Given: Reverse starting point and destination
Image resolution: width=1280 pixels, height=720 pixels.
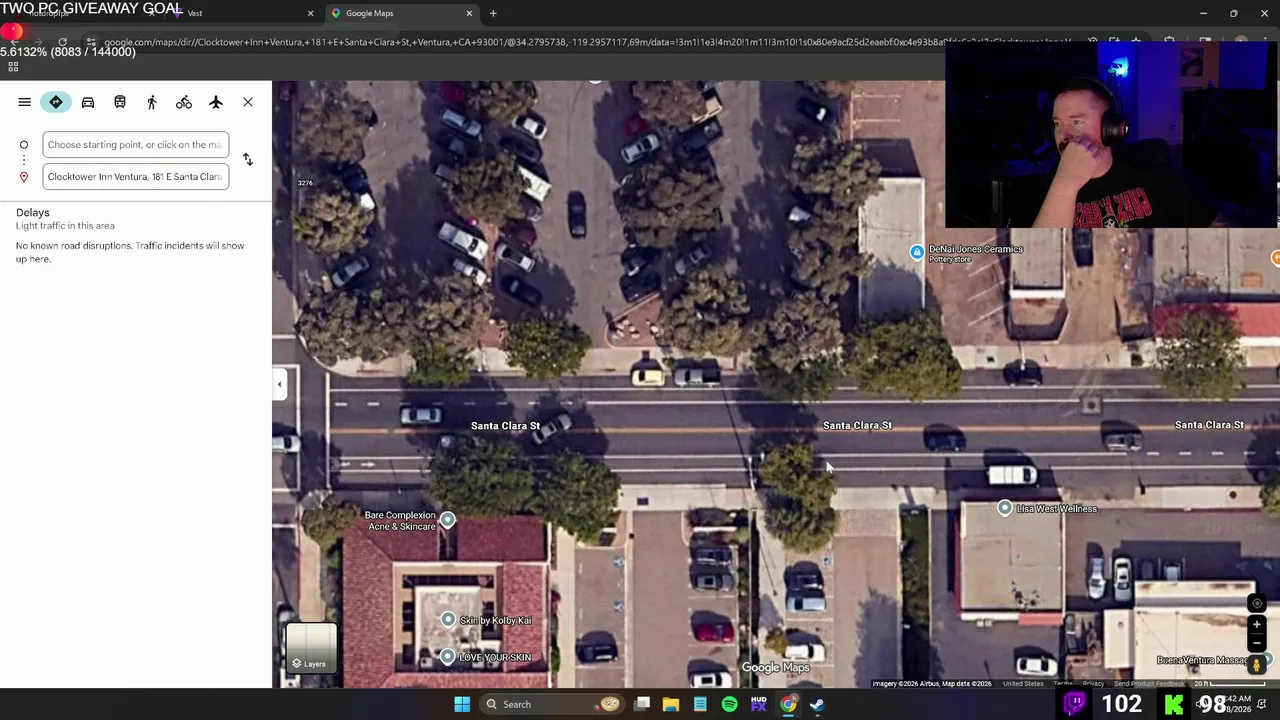Looking at the screenshot, I should tap(248, 160).
